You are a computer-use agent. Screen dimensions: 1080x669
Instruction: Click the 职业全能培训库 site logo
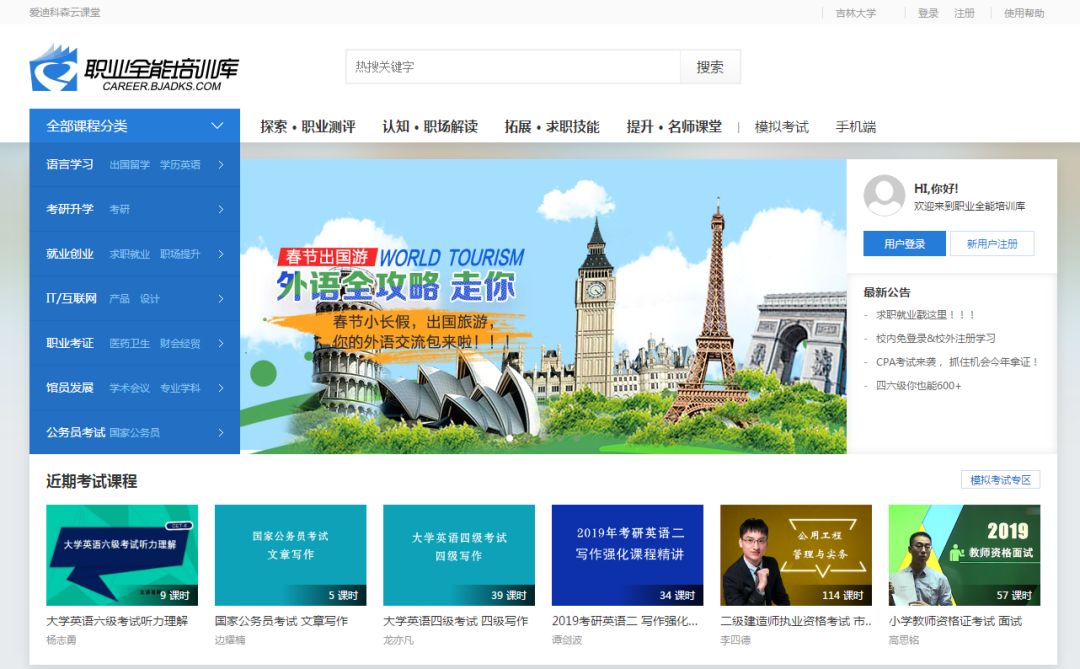tap(134, 69)
